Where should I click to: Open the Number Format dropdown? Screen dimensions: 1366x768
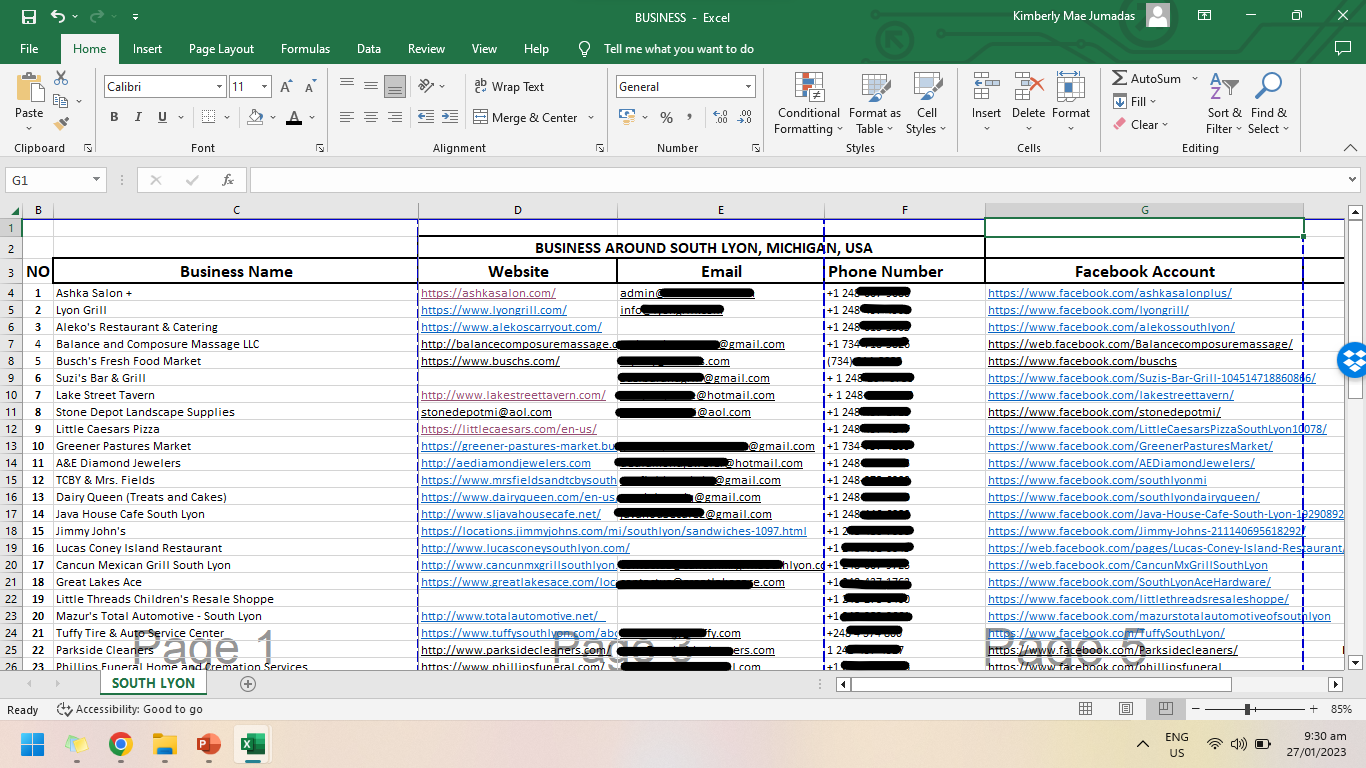pos(748,87)
